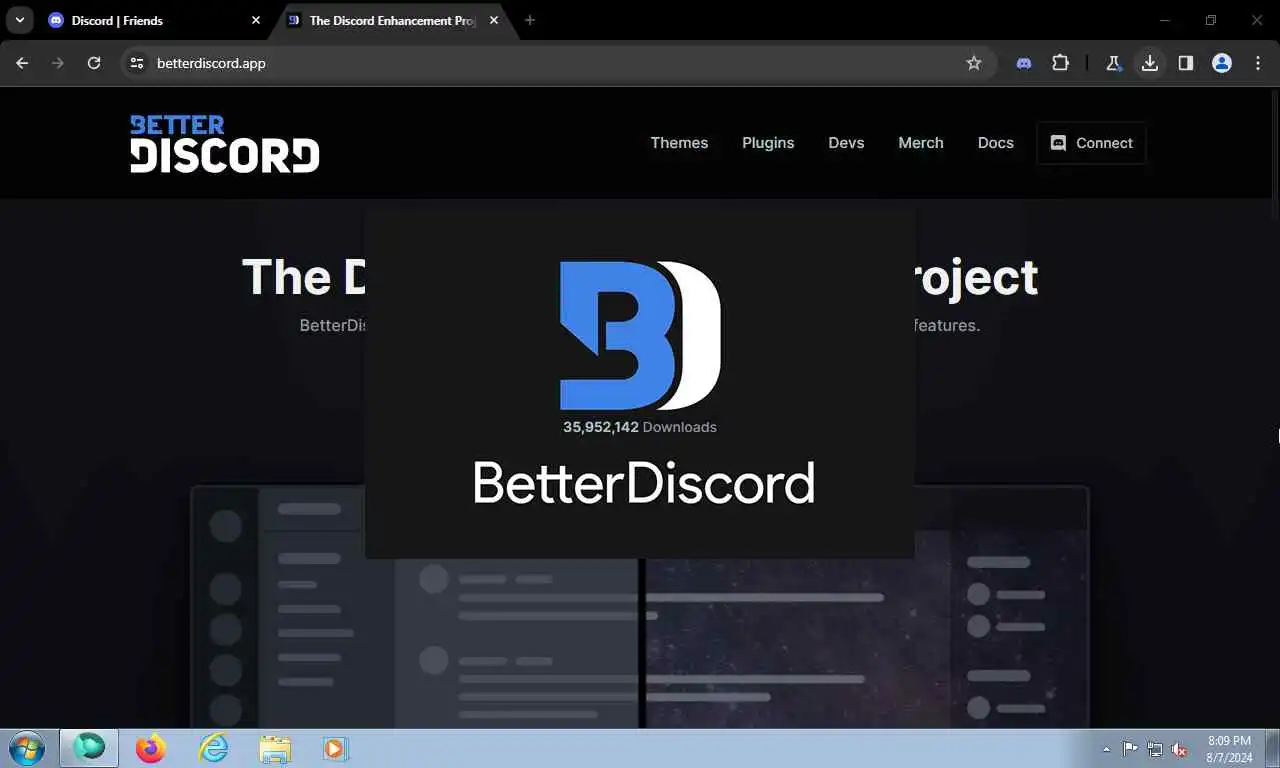
Task: Click the browser back arrow
Action: (x=22, y=63)
